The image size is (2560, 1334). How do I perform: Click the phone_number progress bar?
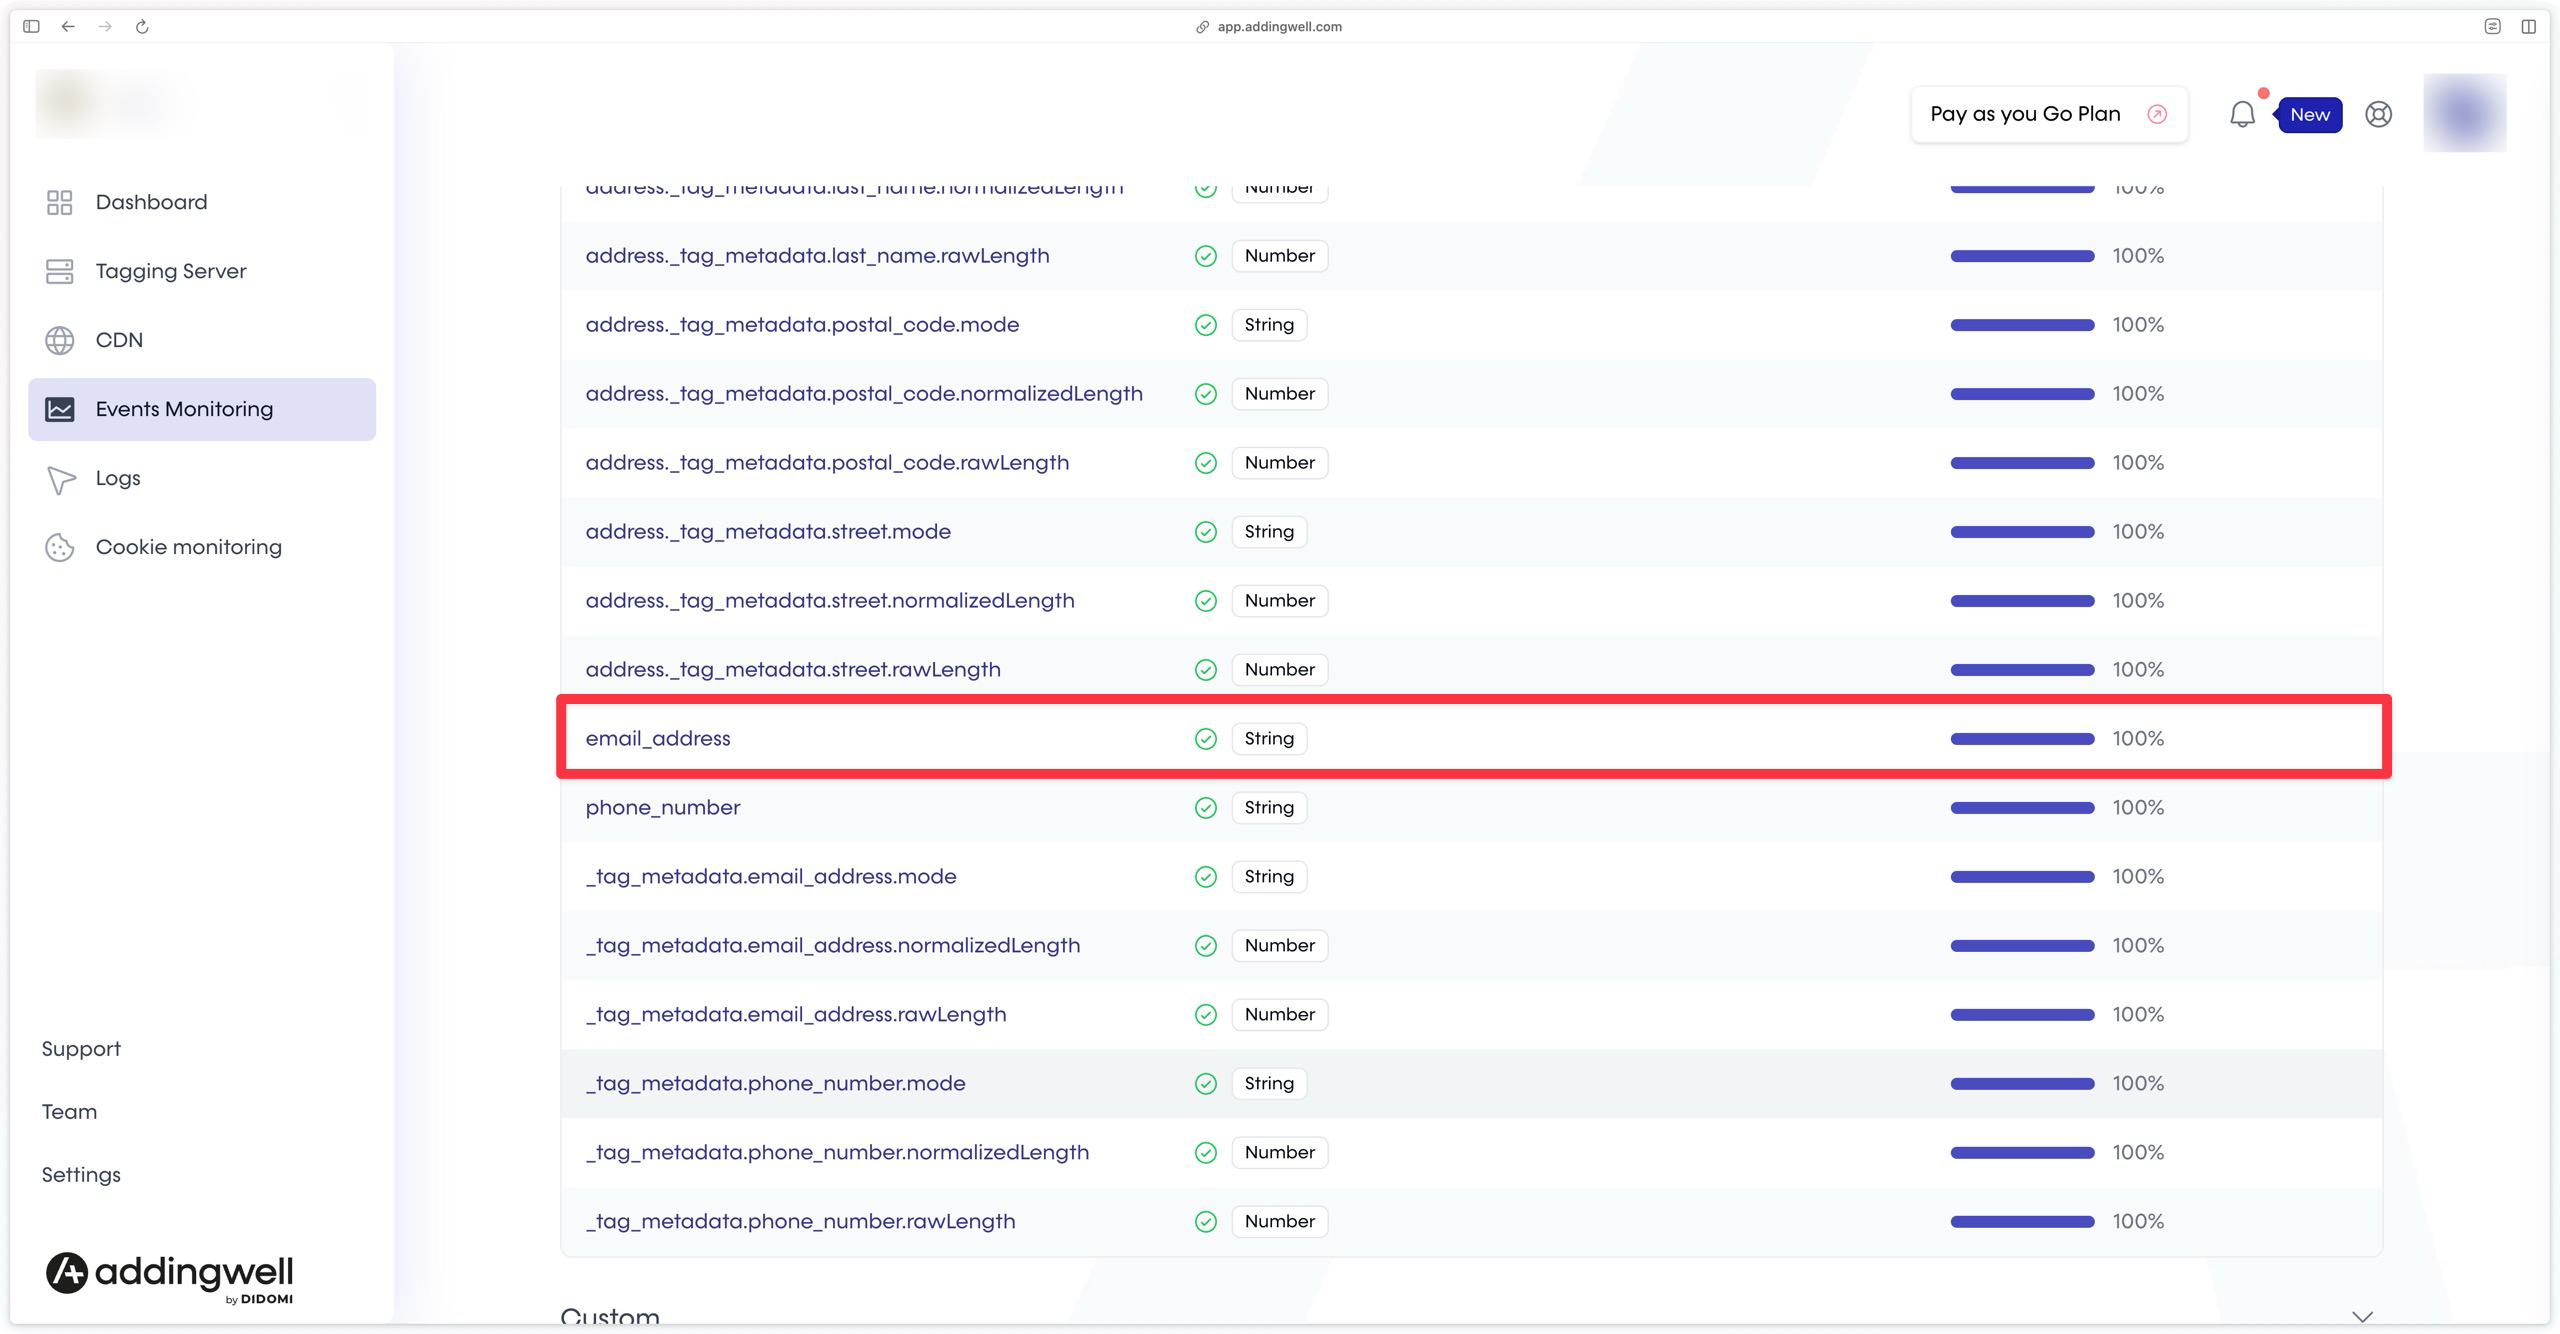pyautogui.click(x=2022, y=808)
